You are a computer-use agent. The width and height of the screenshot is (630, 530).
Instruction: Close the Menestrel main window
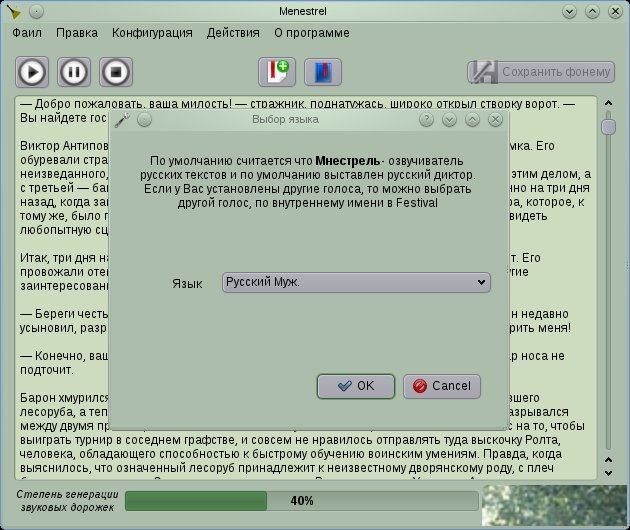coord(615,12)
